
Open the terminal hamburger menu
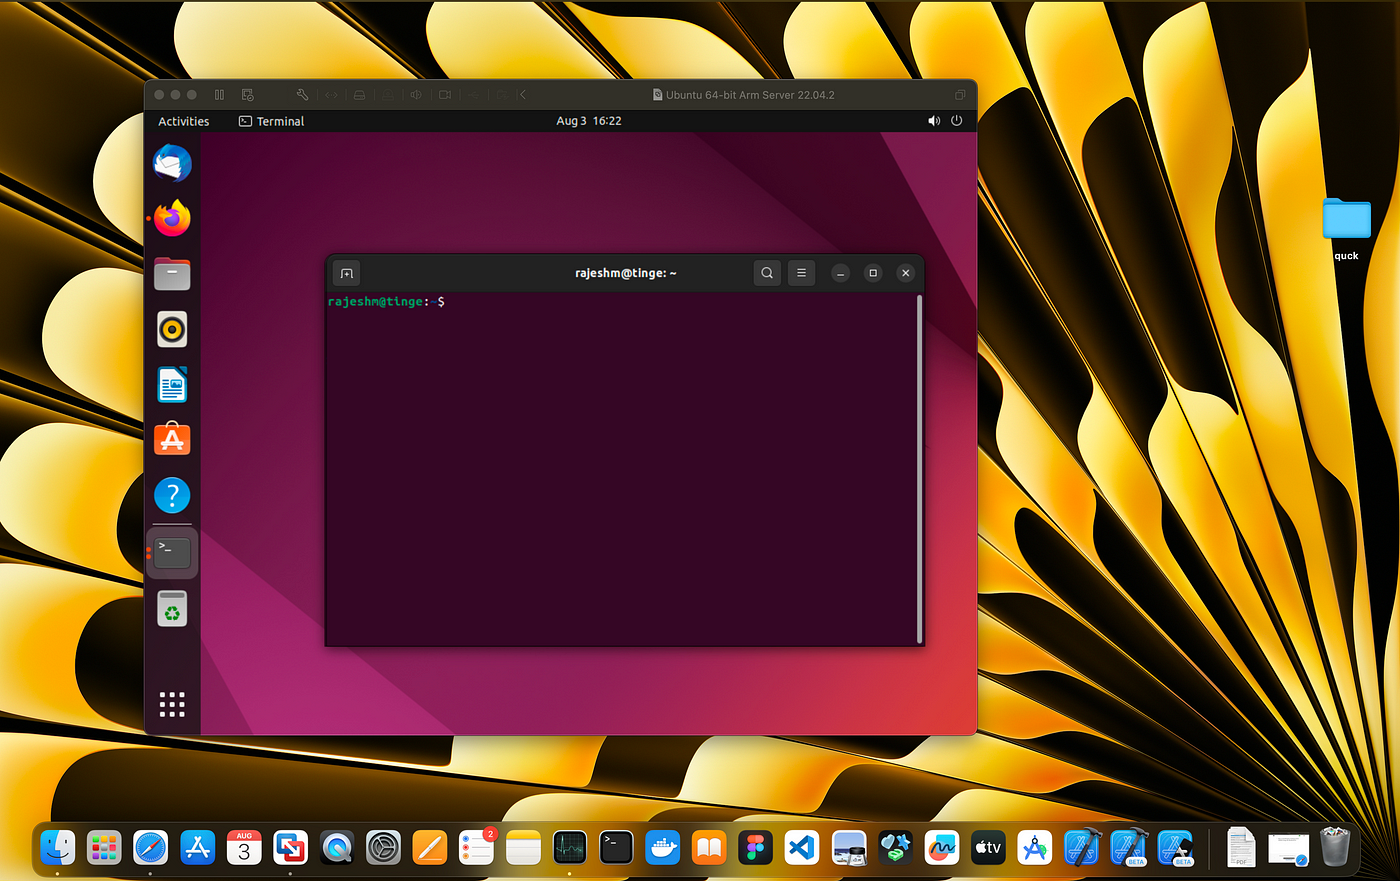(801, 273)
